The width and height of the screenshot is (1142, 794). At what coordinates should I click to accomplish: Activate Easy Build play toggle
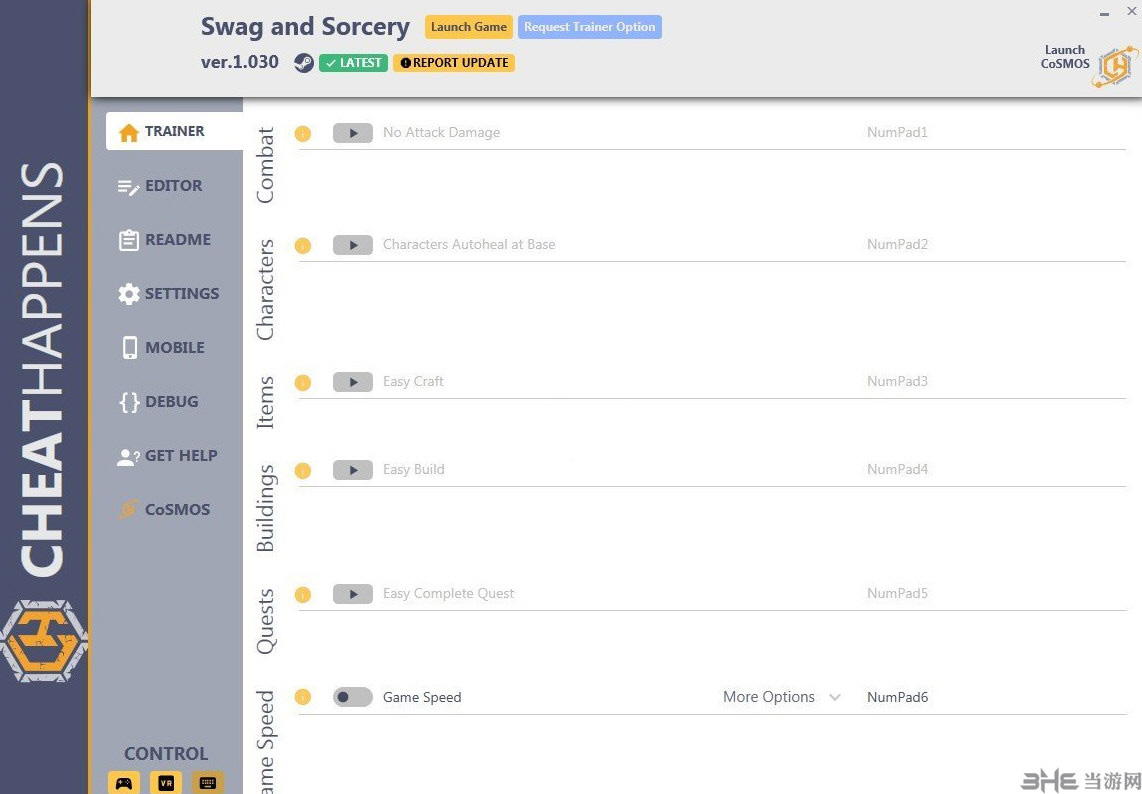pyautogui.click(x=353, y=470)
